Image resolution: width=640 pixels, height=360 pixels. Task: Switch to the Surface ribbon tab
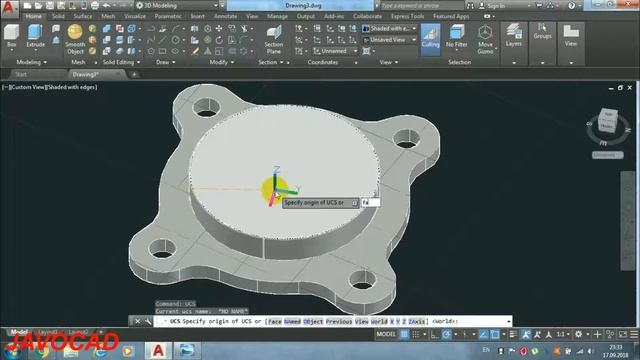(83, 16)
